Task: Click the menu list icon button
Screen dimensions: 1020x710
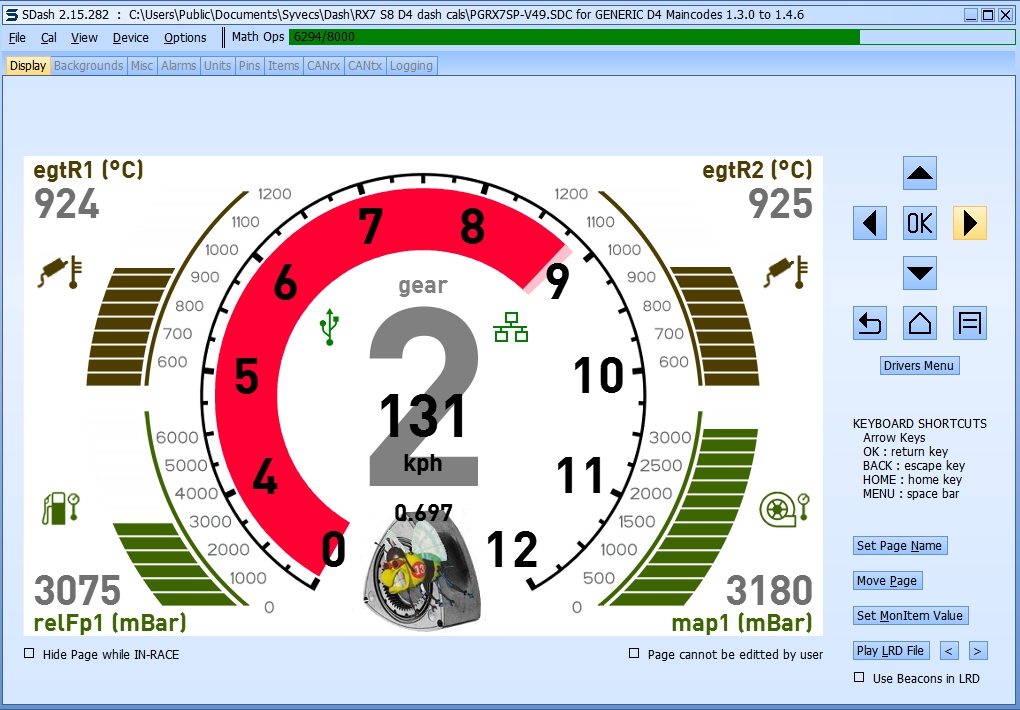Action: click(969, 323)
